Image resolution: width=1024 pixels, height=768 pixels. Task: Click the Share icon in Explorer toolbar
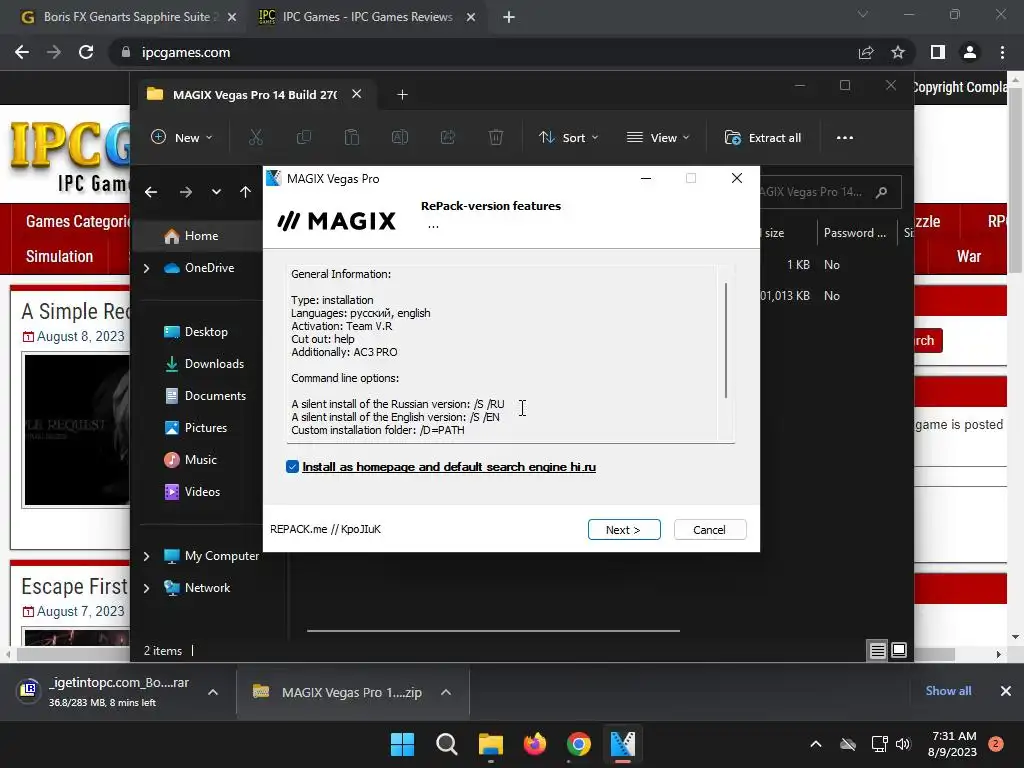coord(448,138)
